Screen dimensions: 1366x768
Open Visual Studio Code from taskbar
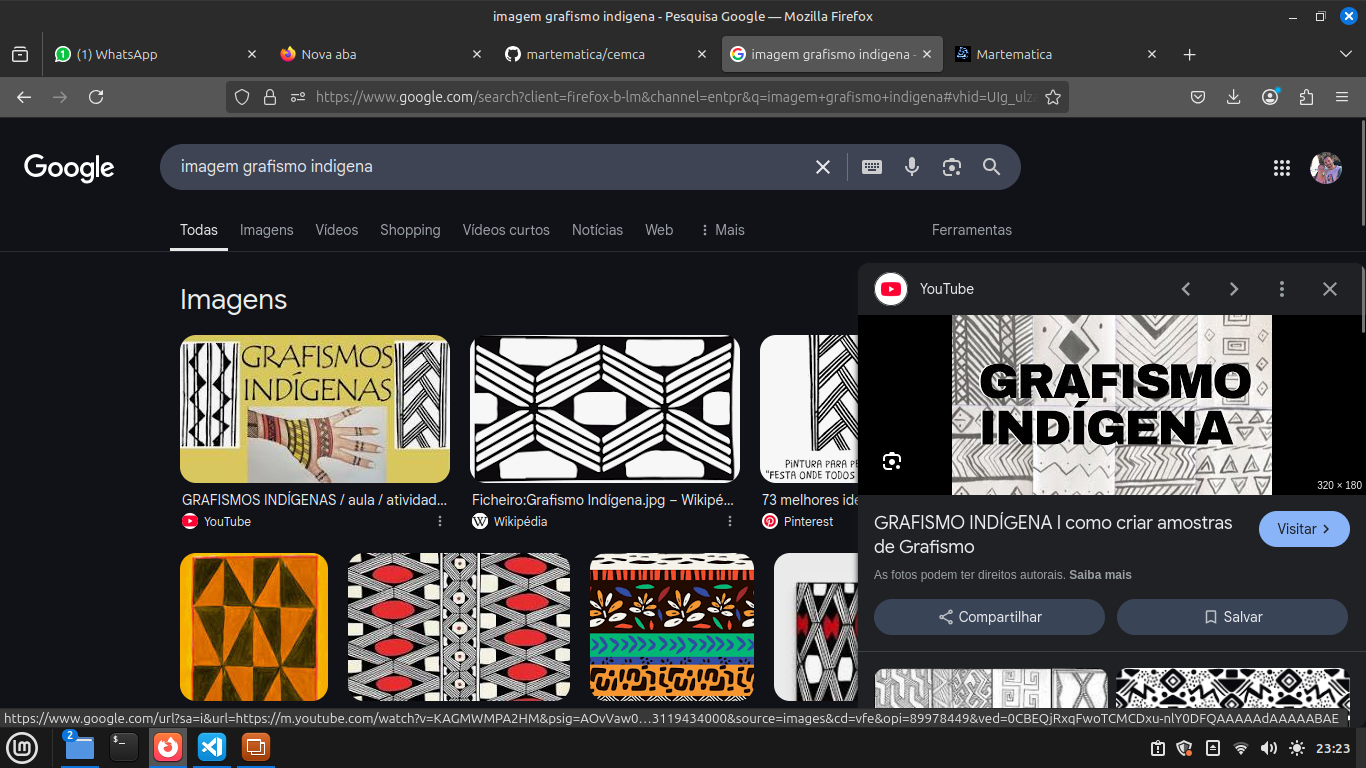point(212,747)
